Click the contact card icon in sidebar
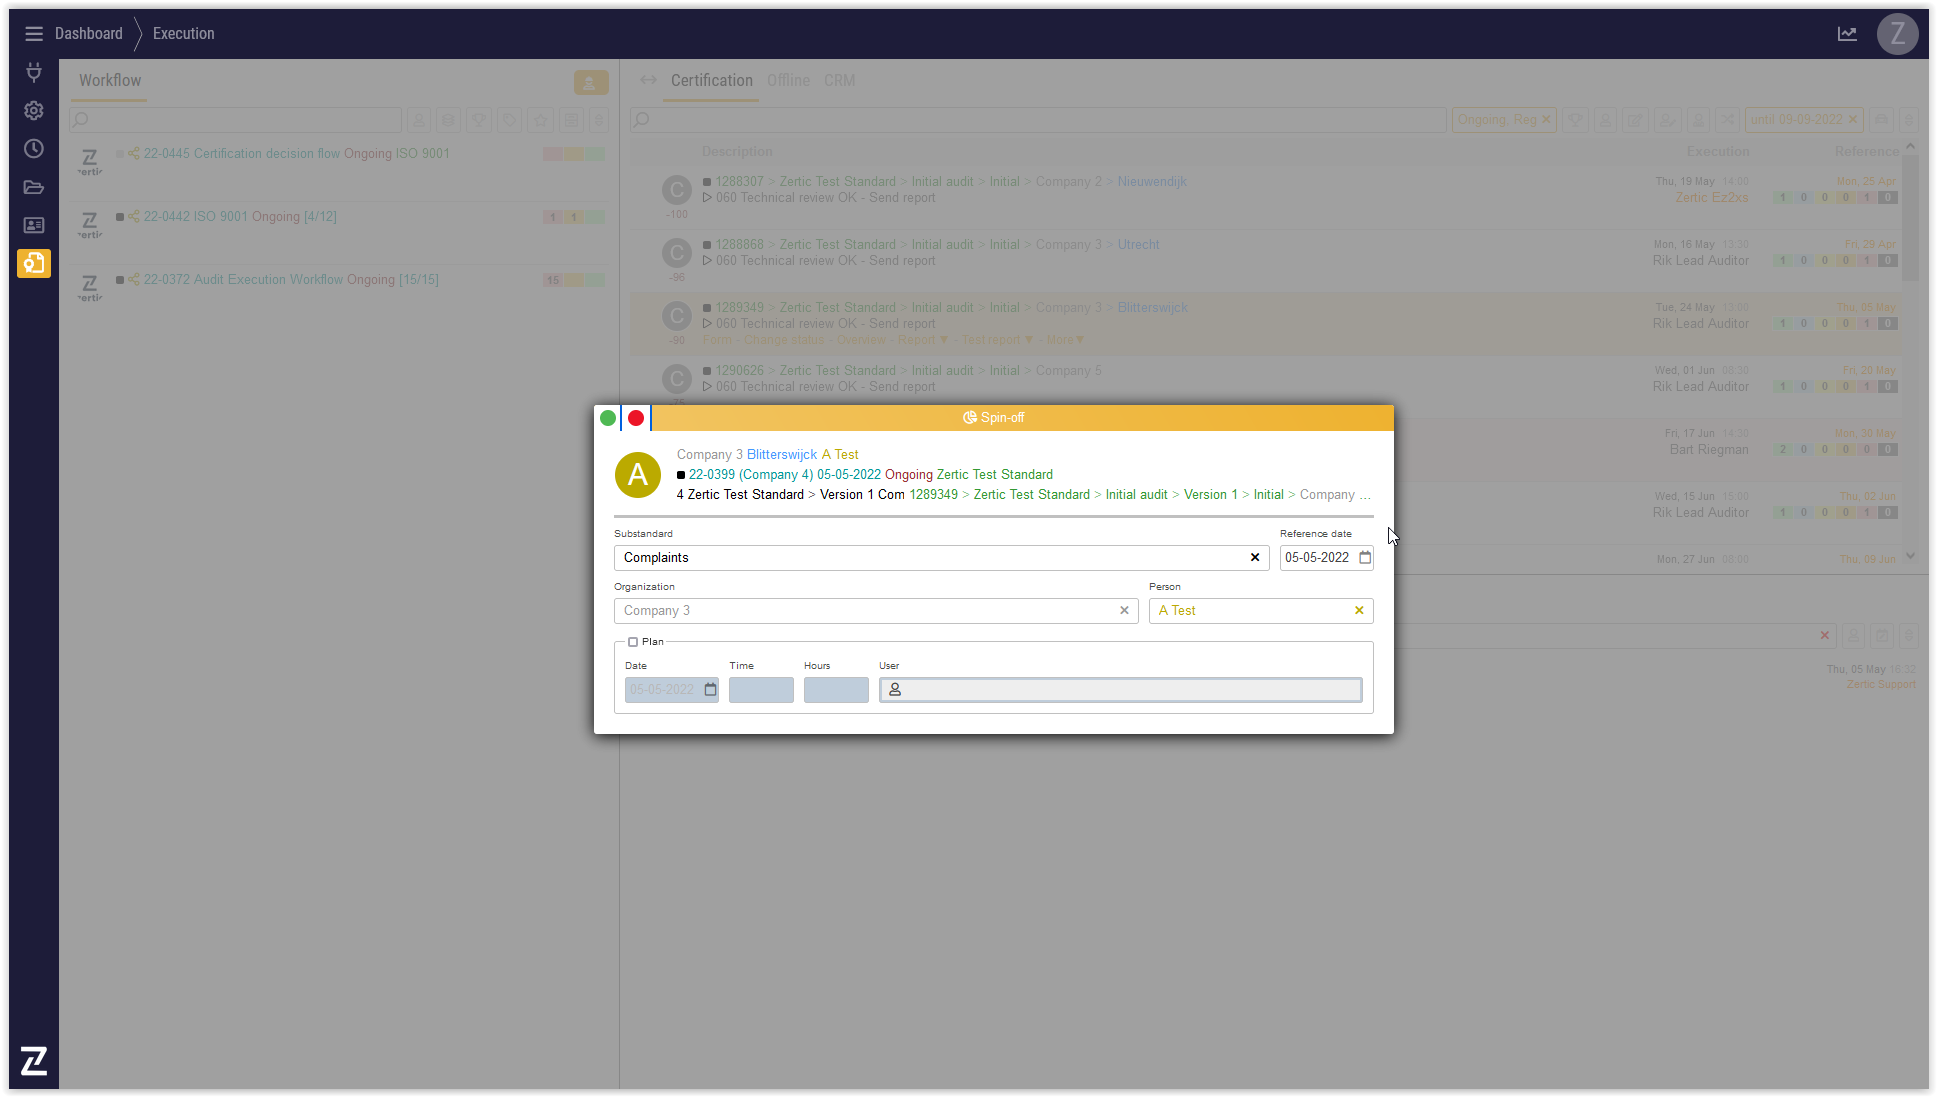This screenshot has height=1097, width=1937. 33,225
